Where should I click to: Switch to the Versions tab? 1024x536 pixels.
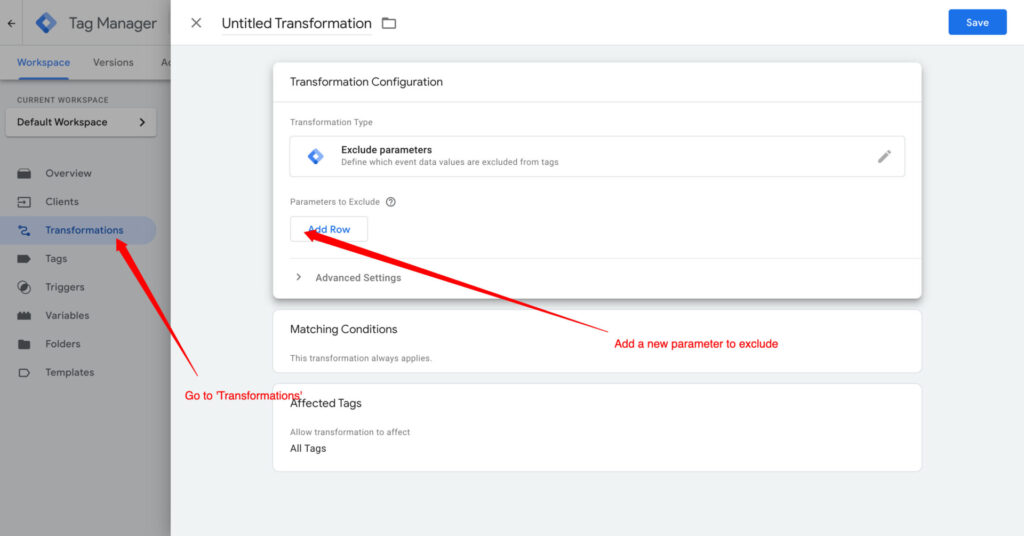click(x=113, y=63)
